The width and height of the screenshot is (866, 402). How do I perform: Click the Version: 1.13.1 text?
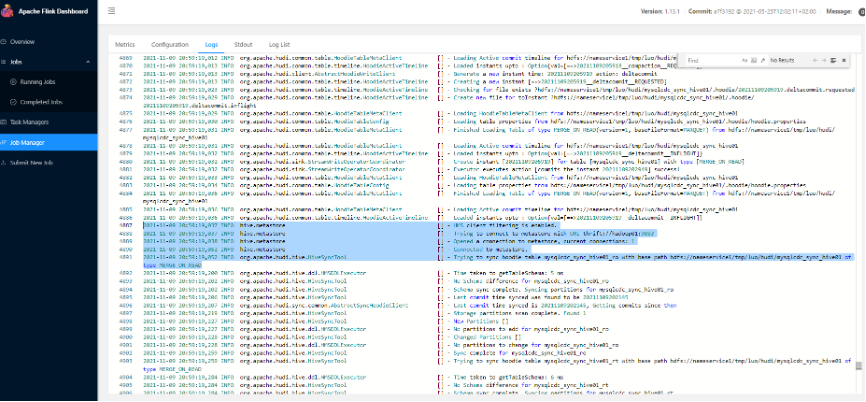662,12
